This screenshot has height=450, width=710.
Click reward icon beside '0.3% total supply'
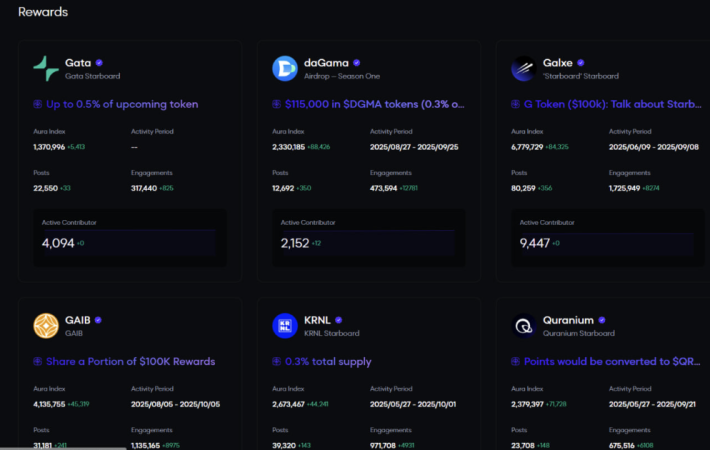(x=277, y=361)
